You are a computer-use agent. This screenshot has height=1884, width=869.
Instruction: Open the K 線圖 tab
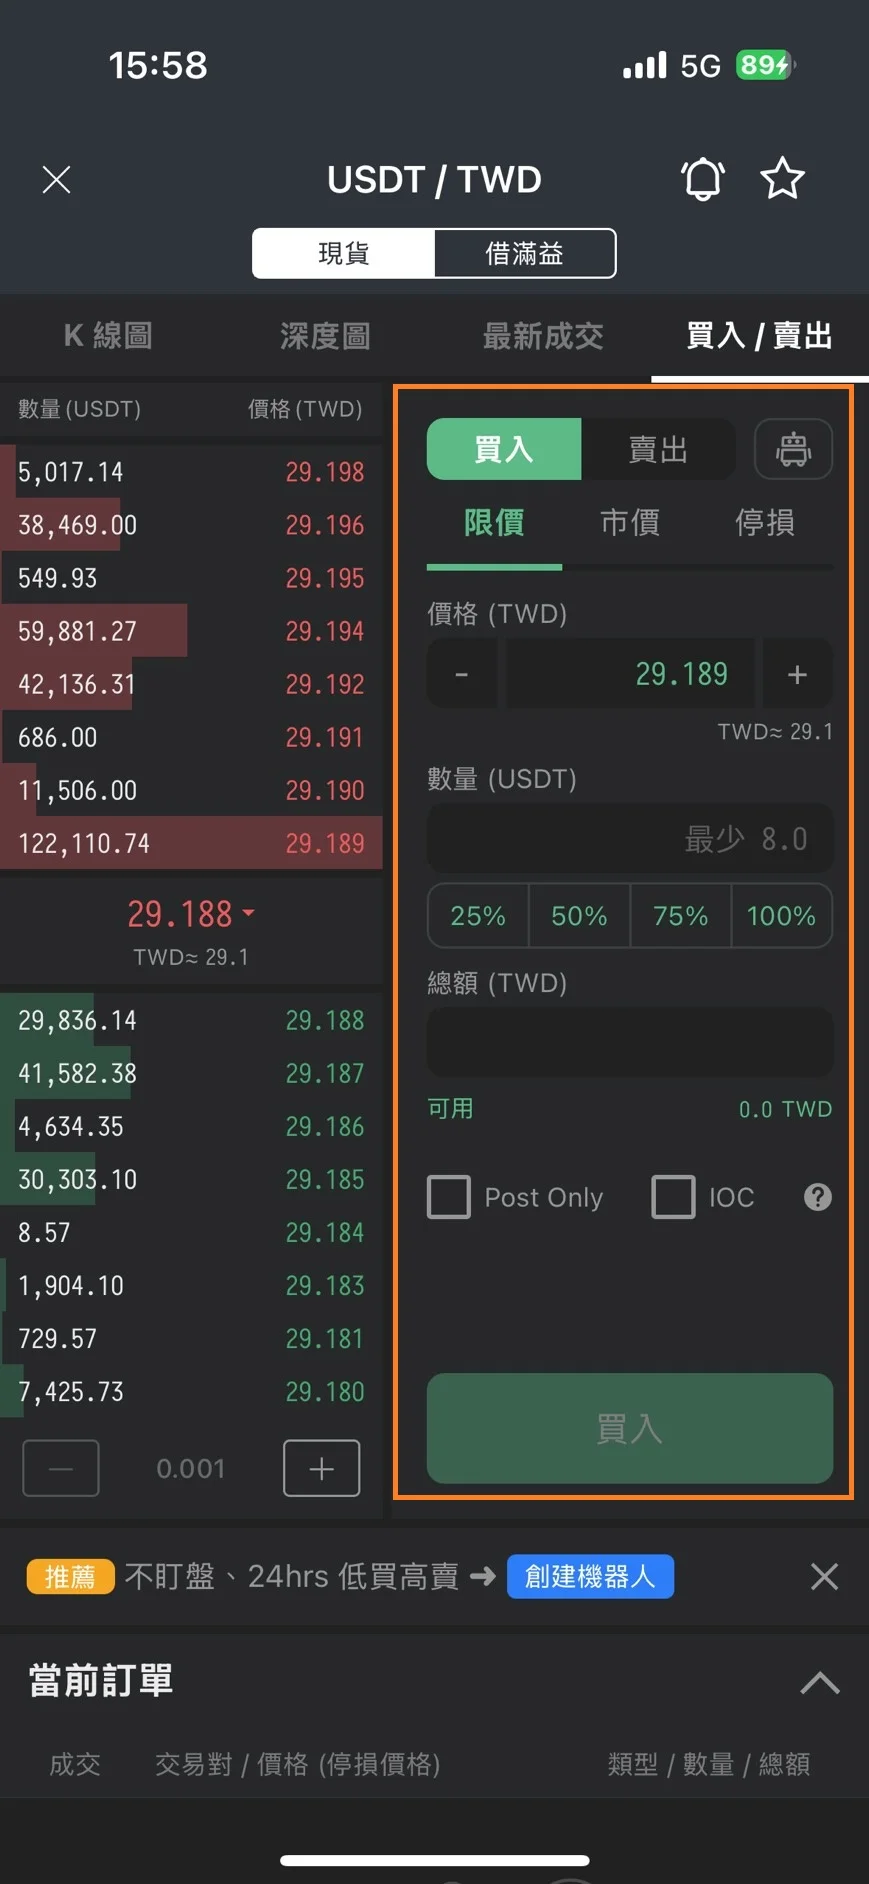(x=108, y=336)
